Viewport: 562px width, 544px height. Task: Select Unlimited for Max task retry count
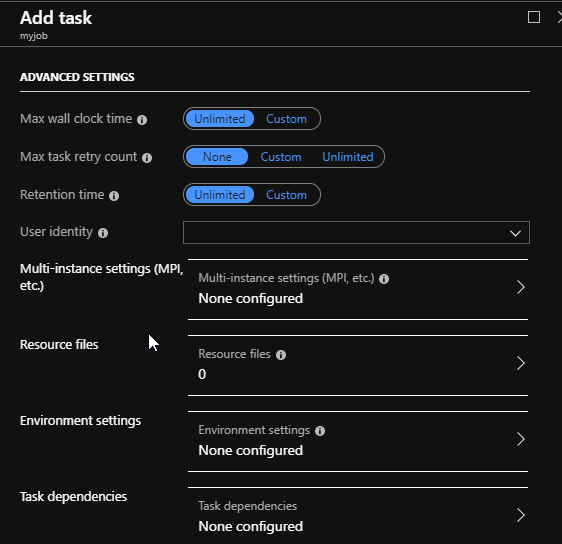click(x=348, y=157)
